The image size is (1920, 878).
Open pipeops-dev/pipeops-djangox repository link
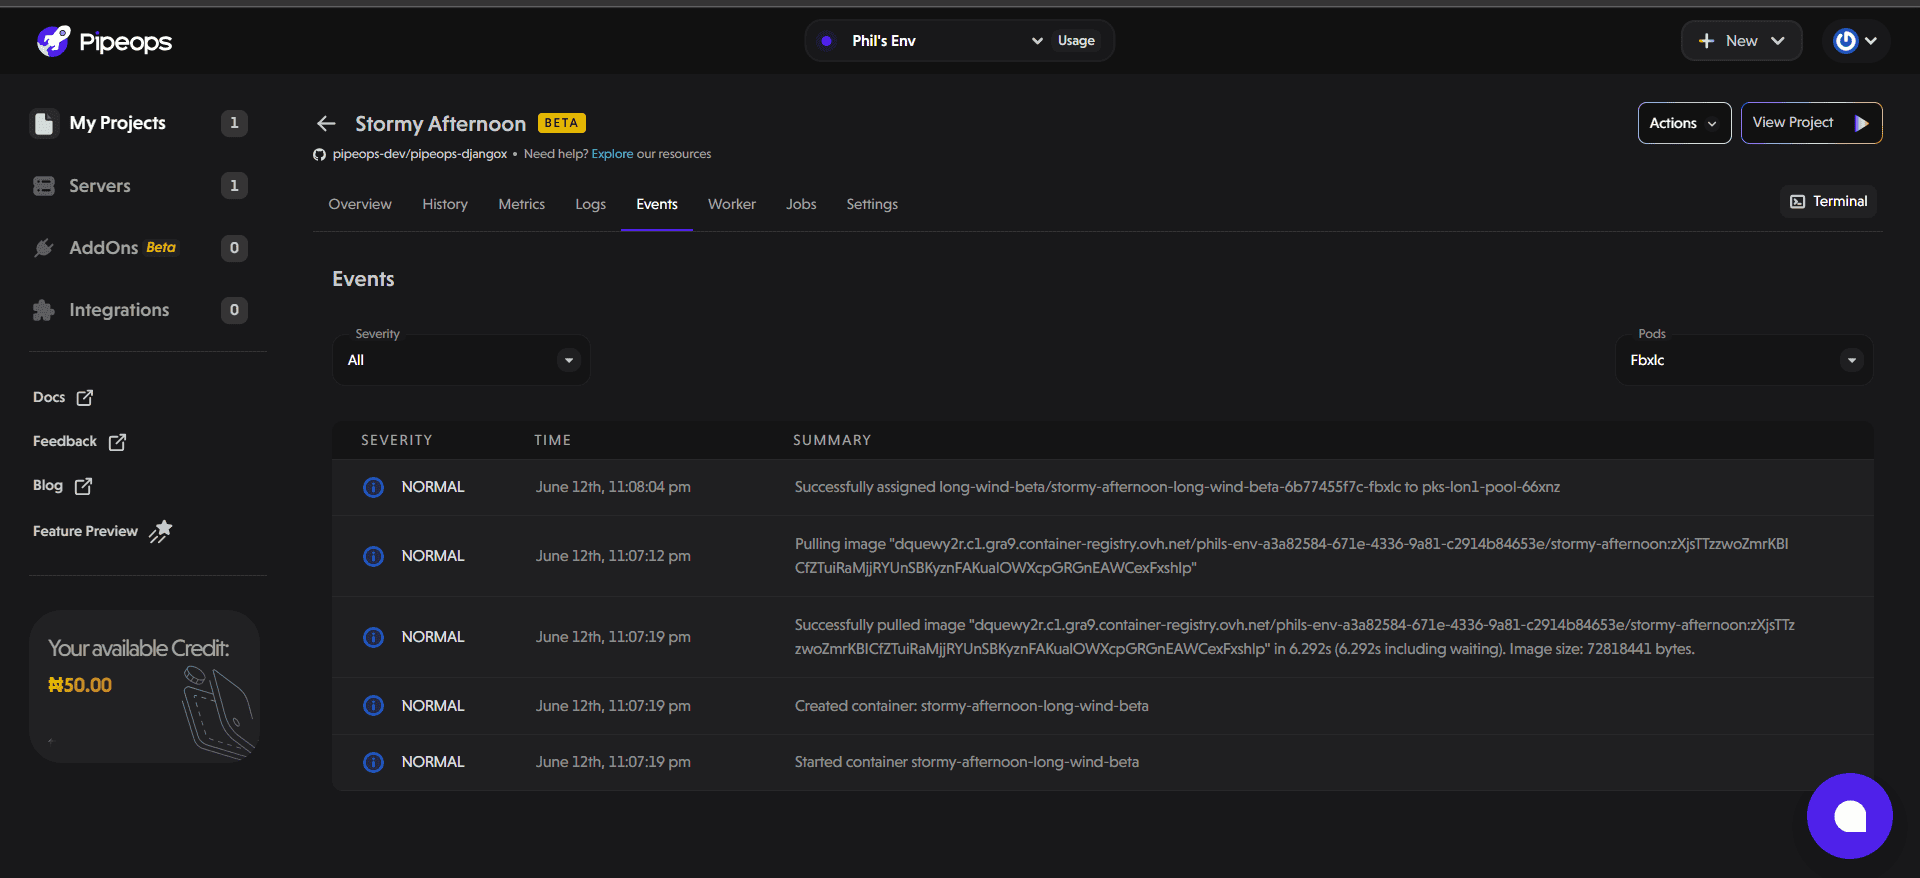[420, 154]
